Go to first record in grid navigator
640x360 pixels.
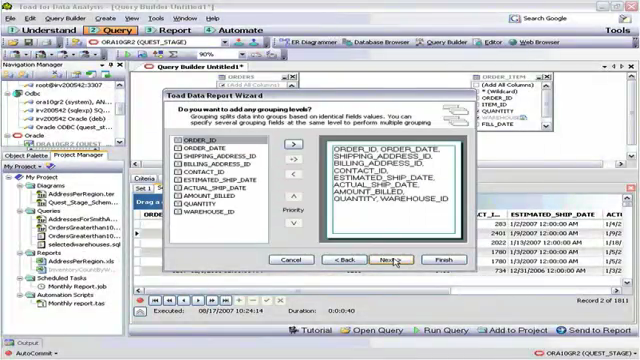[155, 300]
